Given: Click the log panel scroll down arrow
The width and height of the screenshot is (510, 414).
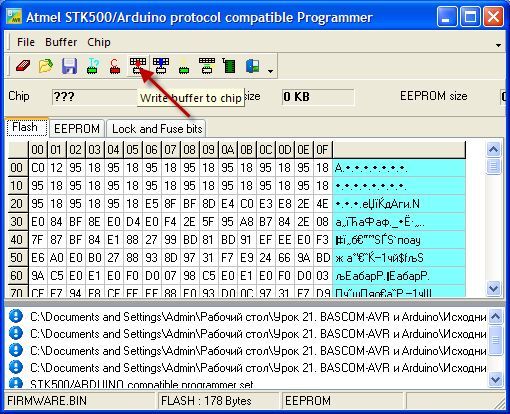Looking at the screenshot, I should (x=495, y=379).
